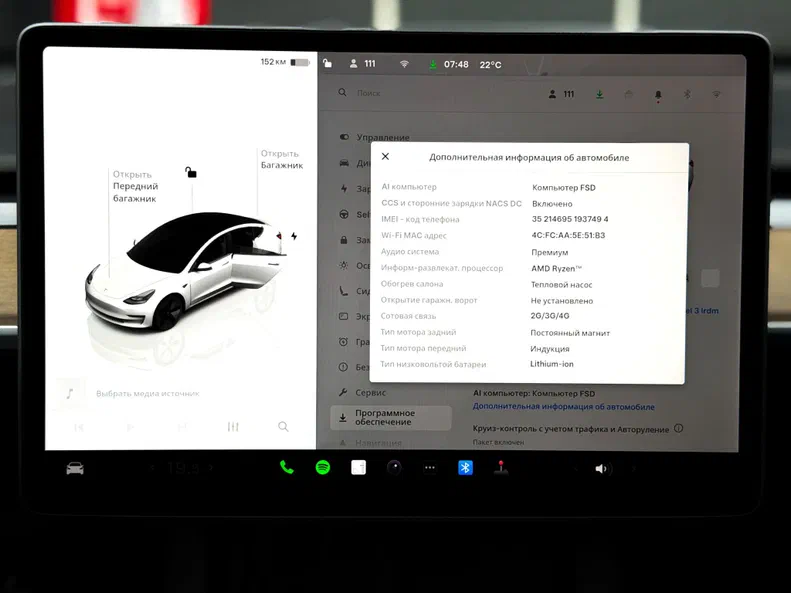Viewport: 791px width, 593px height.
Task: Tap the notifications bell icon
Action: coord(658,95)
